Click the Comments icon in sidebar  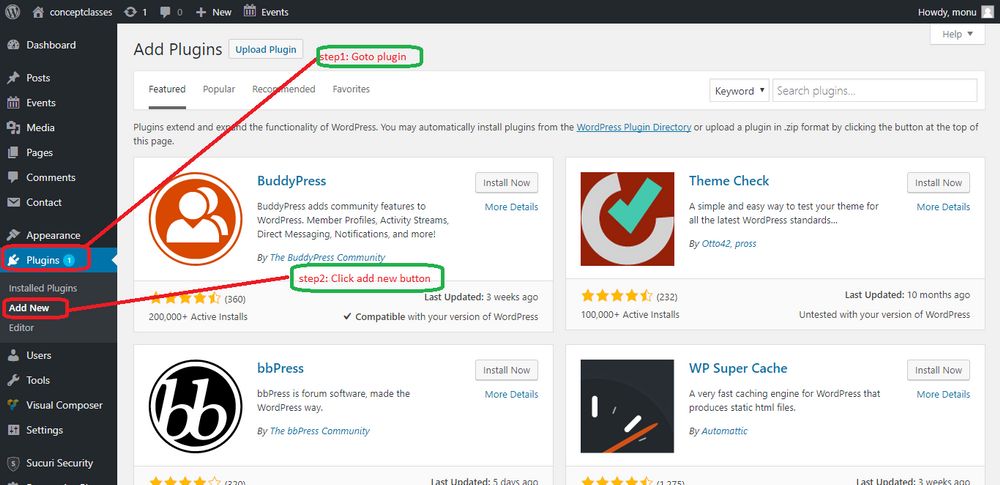click(x=13, y=177)
